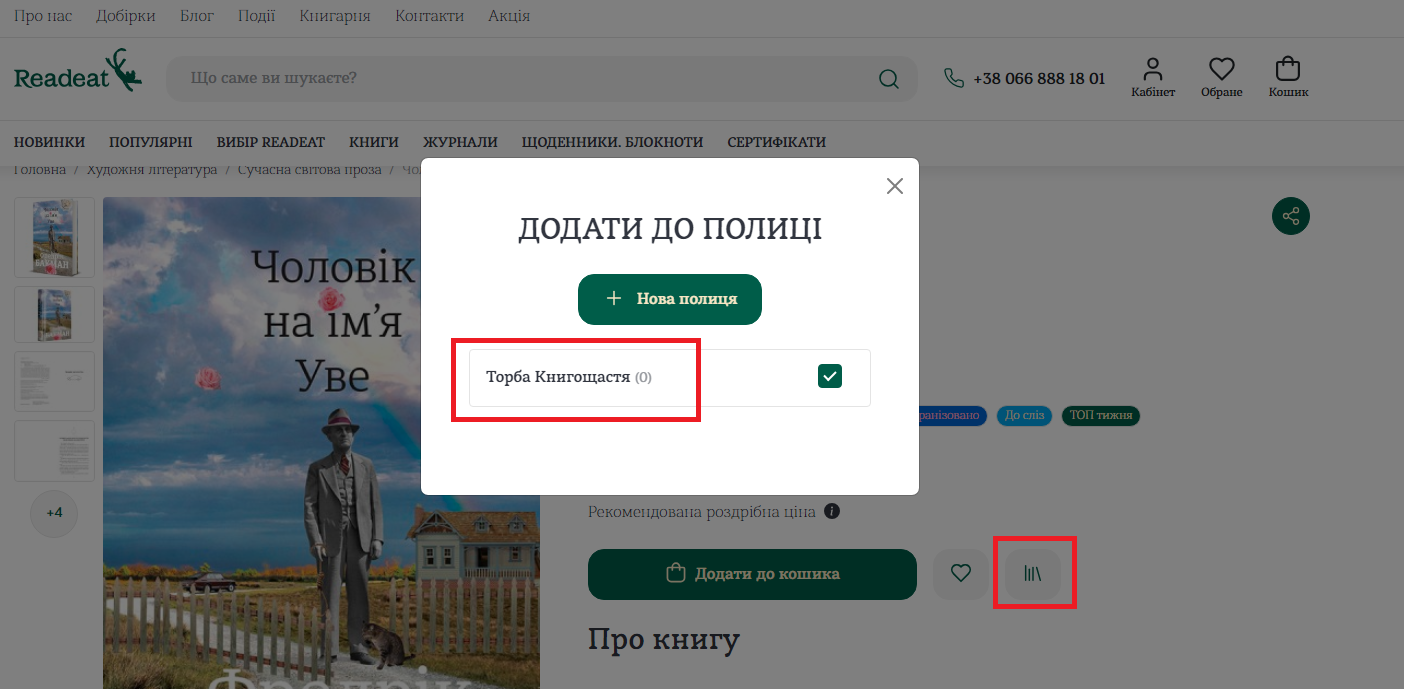The height and width of the screenshot is (689, 1404).
Task: Click the ТОП тижня tag
Action: click(1101, 415)
